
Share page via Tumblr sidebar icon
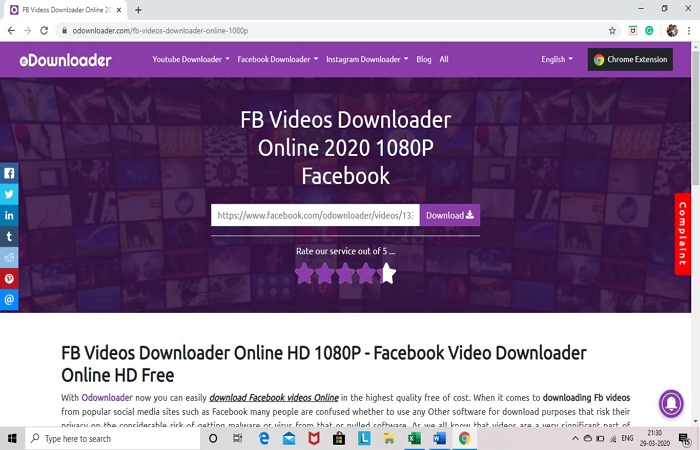[9, 236]
